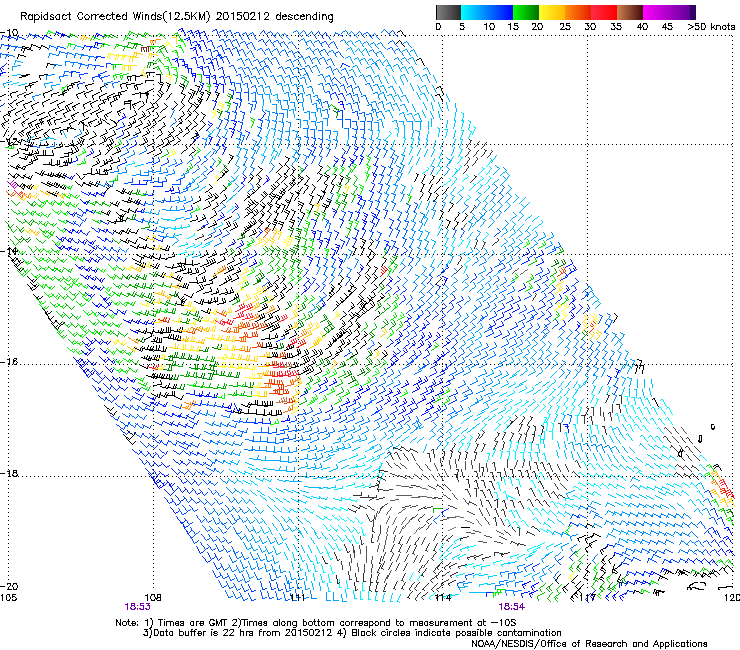Click the legend label '20'

pyautogui.click(x=537, y=27)
